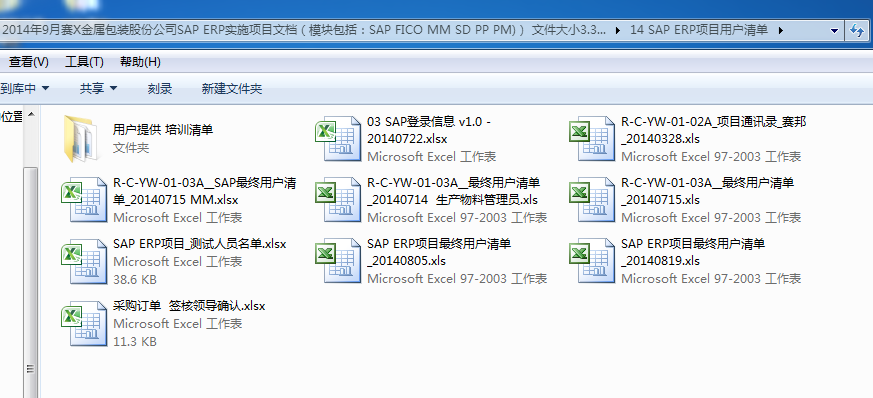The width and height of the screenshot is (873, 398).
Task: Select file name R-C-YW-01-03A__最终用户清单_20140715.xls
Action: [707, 191]
